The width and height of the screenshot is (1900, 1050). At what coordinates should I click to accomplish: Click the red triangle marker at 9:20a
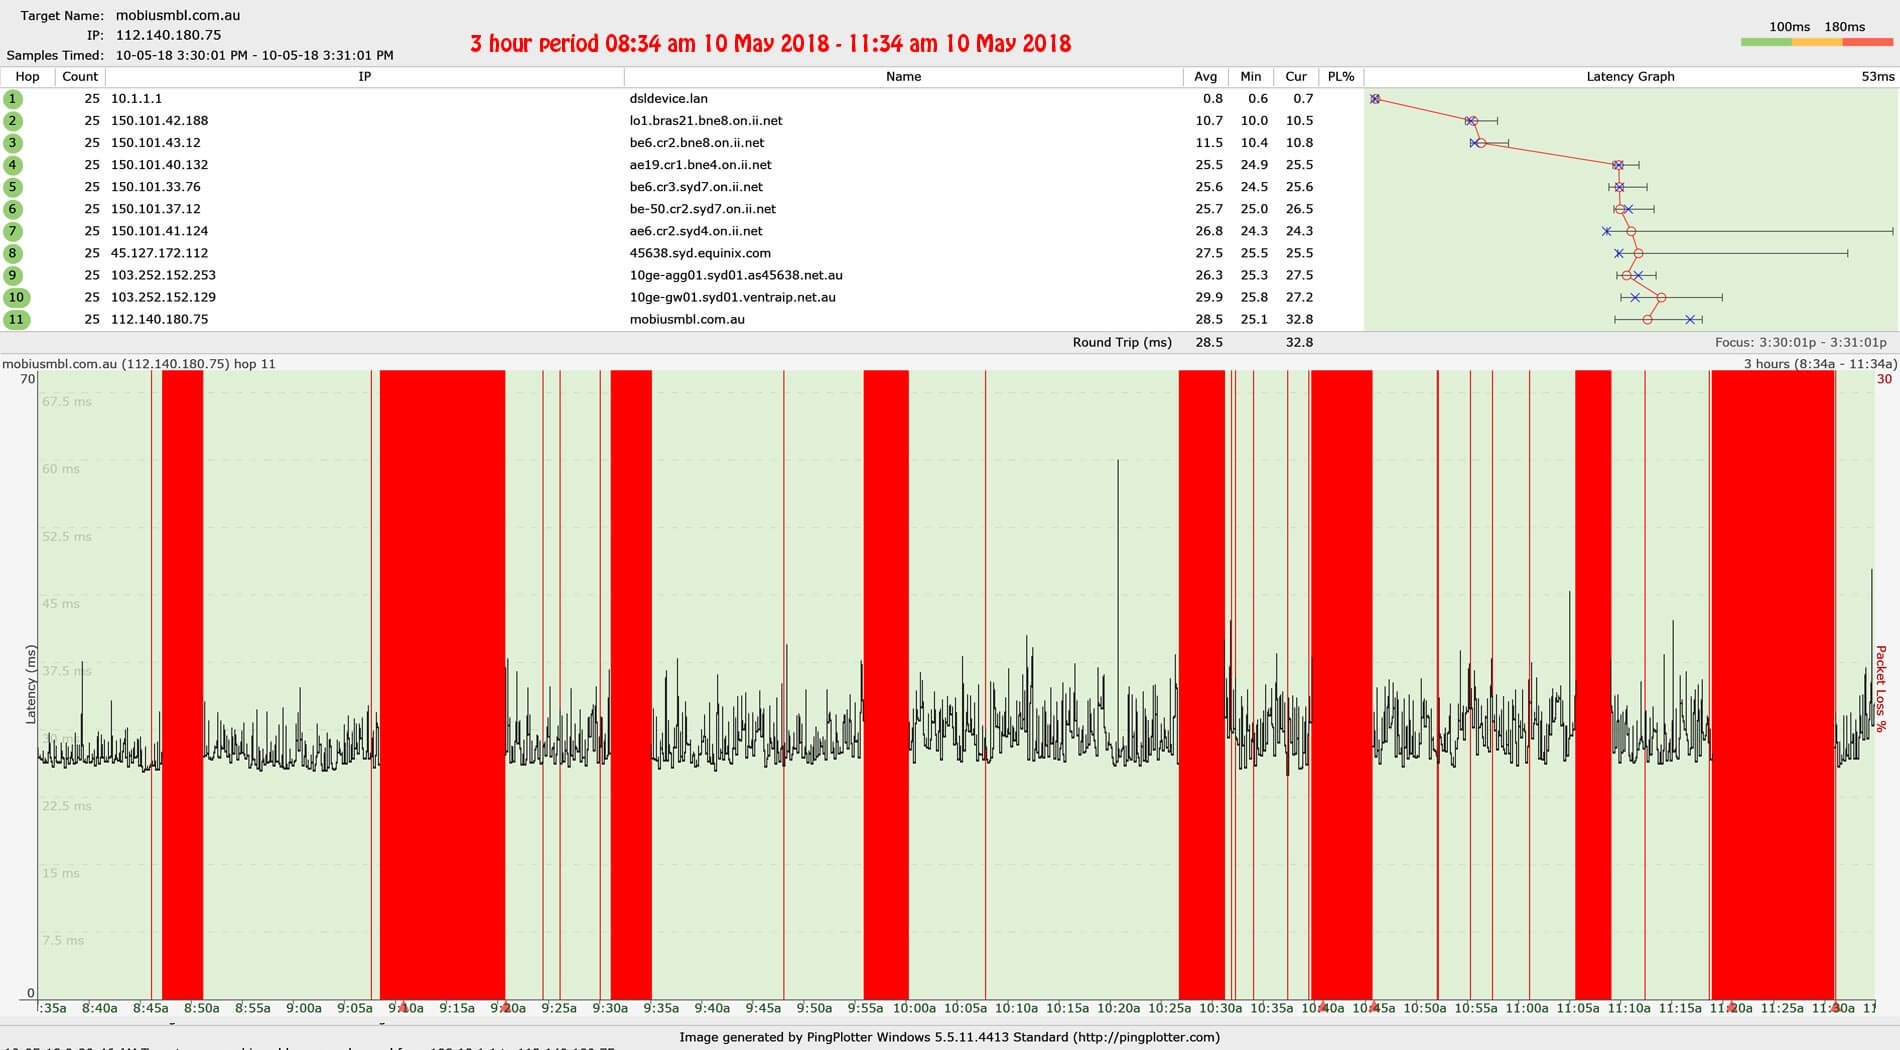(506, 1007)
